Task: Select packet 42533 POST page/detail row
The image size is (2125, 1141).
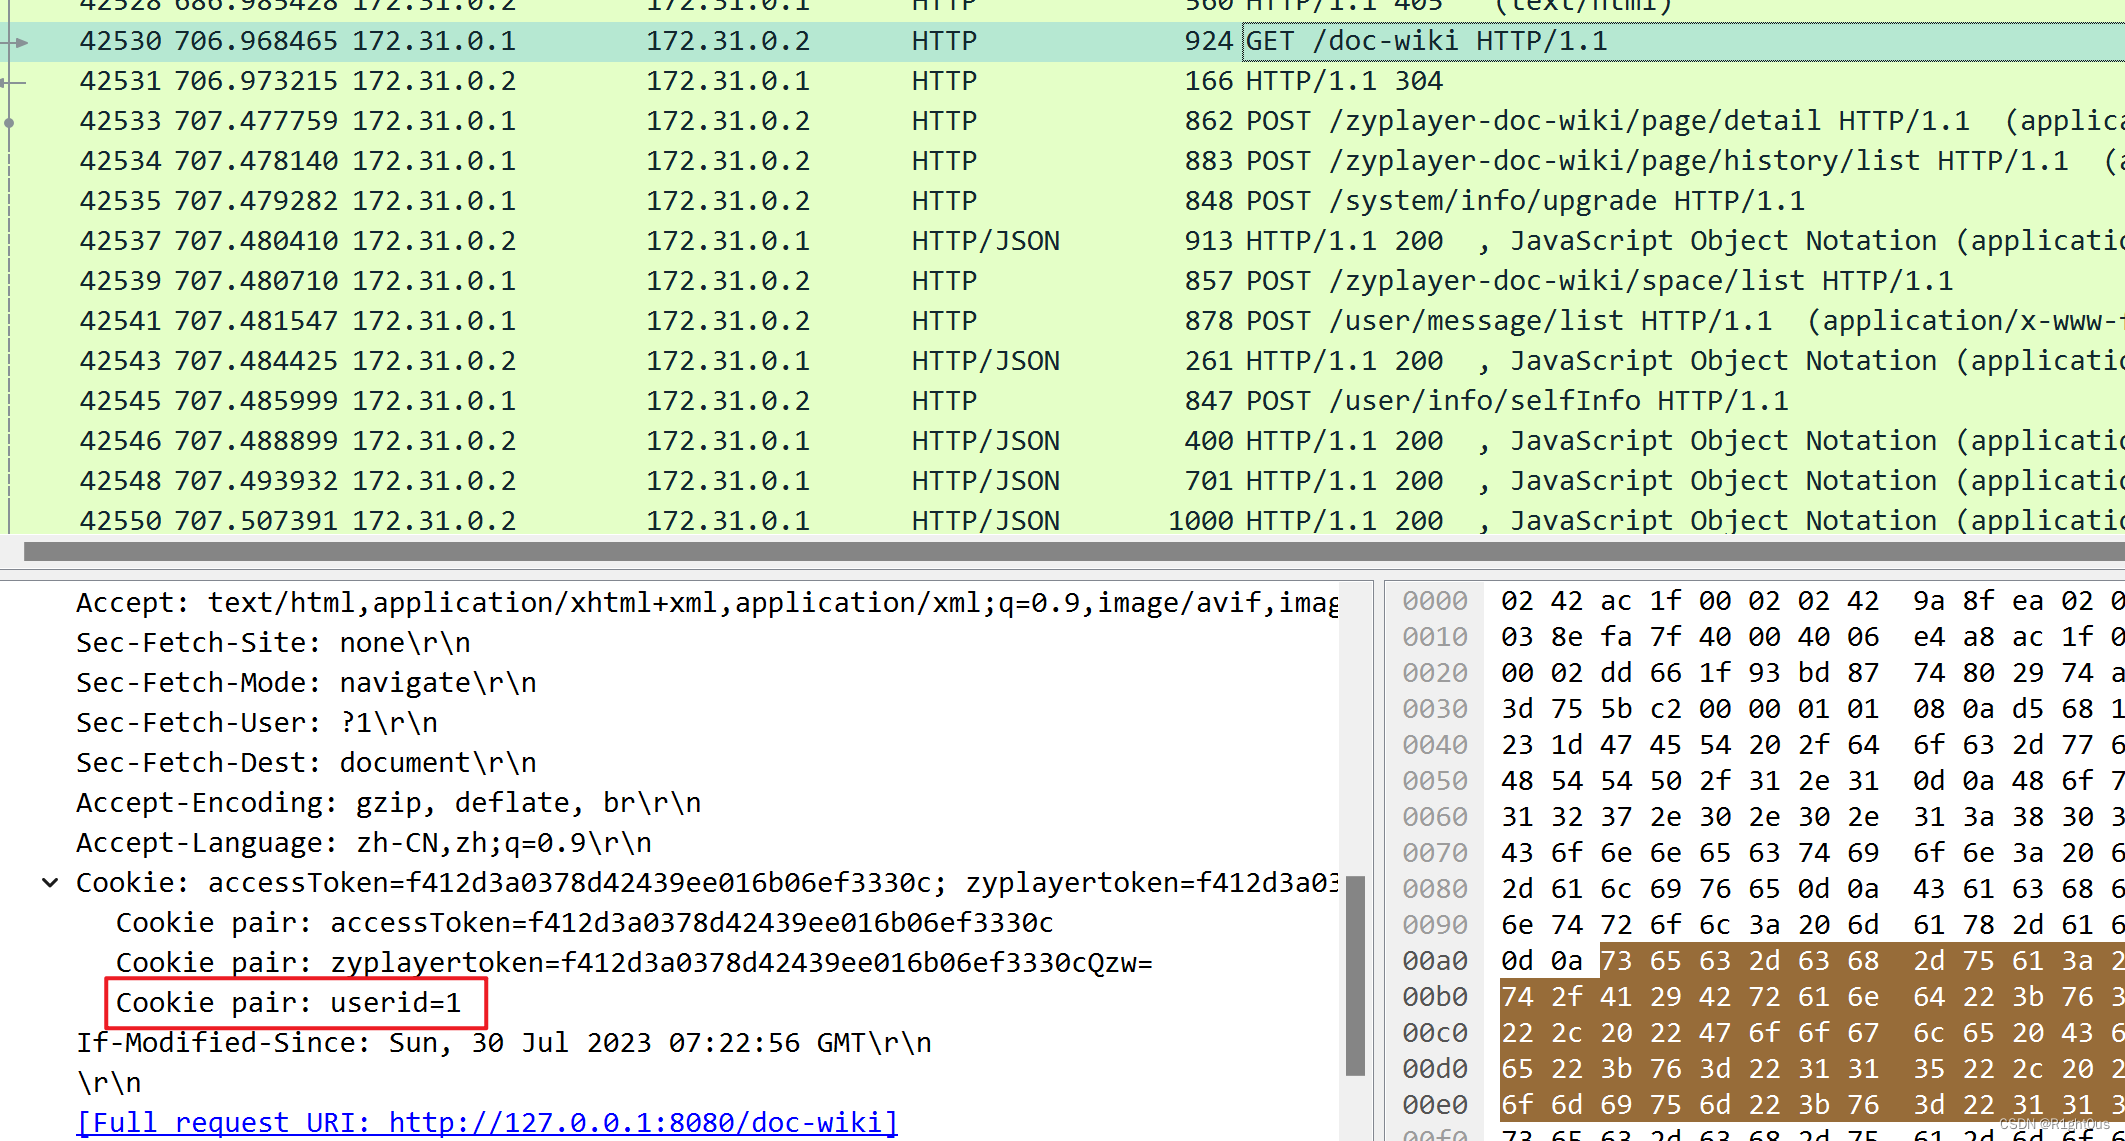Action: pyautogui.click(x=1062, y=121)
